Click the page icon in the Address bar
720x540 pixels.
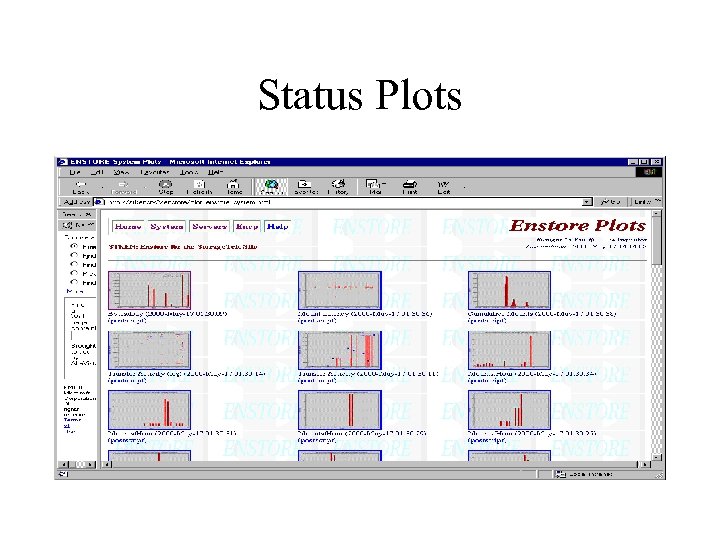point(98,202)
